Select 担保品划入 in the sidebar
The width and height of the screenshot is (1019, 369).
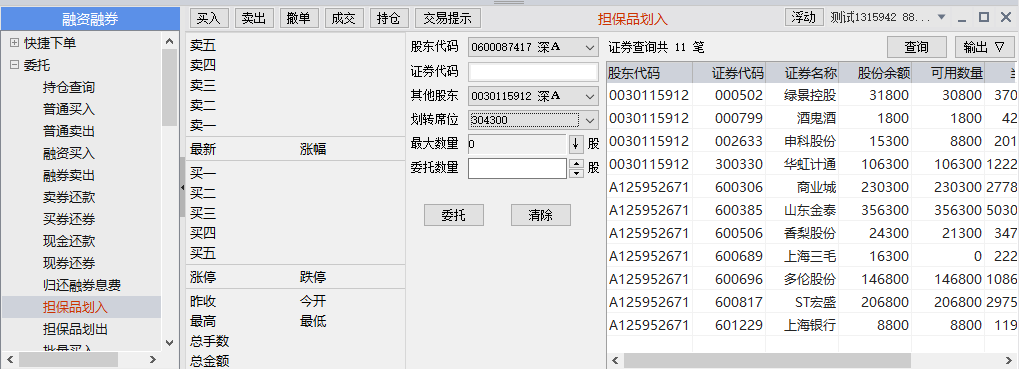coord(75,307)
